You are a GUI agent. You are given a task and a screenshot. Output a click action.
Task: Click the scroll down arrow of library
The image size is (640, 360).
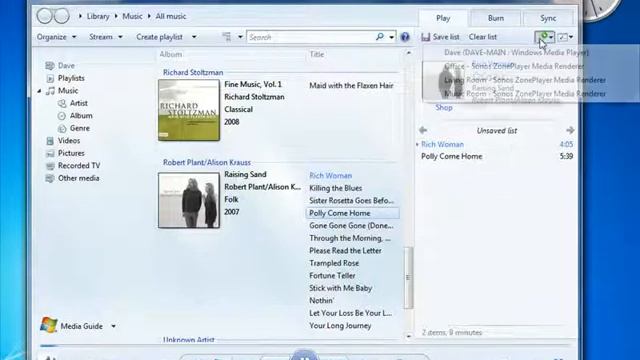pos(409,336)
